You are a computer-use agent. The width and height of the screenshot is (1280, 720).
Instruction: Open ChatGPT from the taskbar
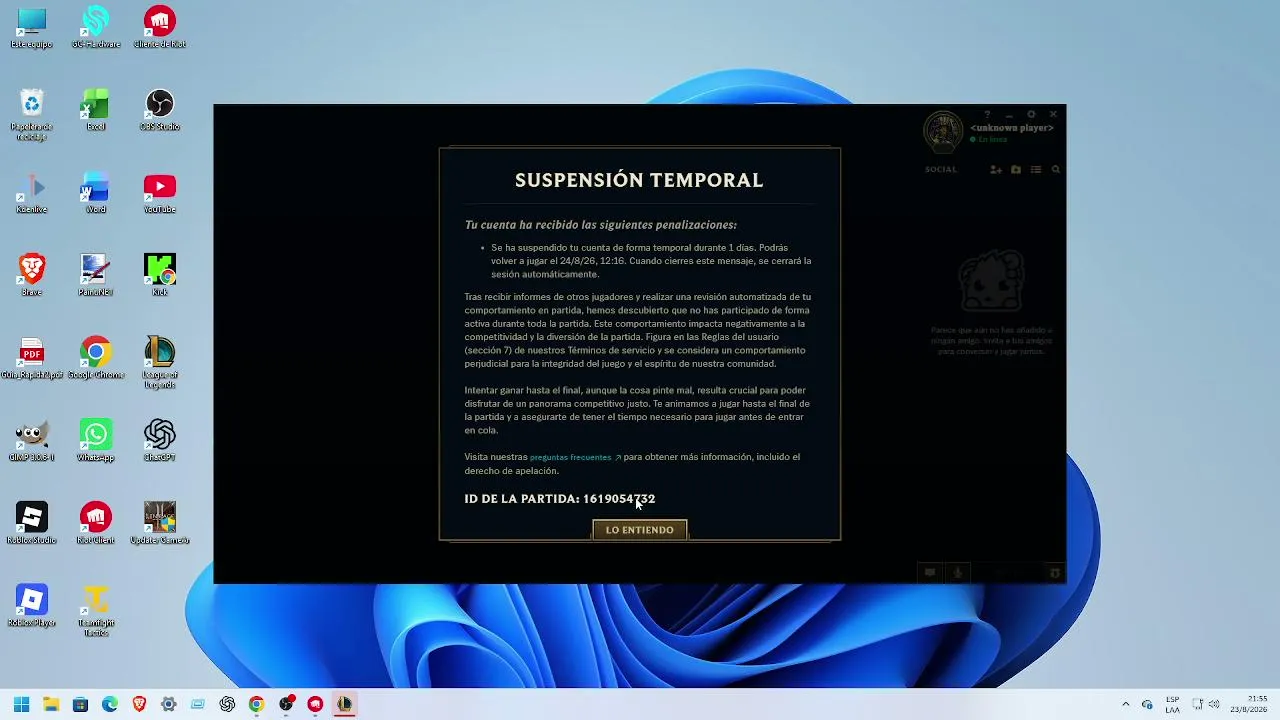coord(227,704)
